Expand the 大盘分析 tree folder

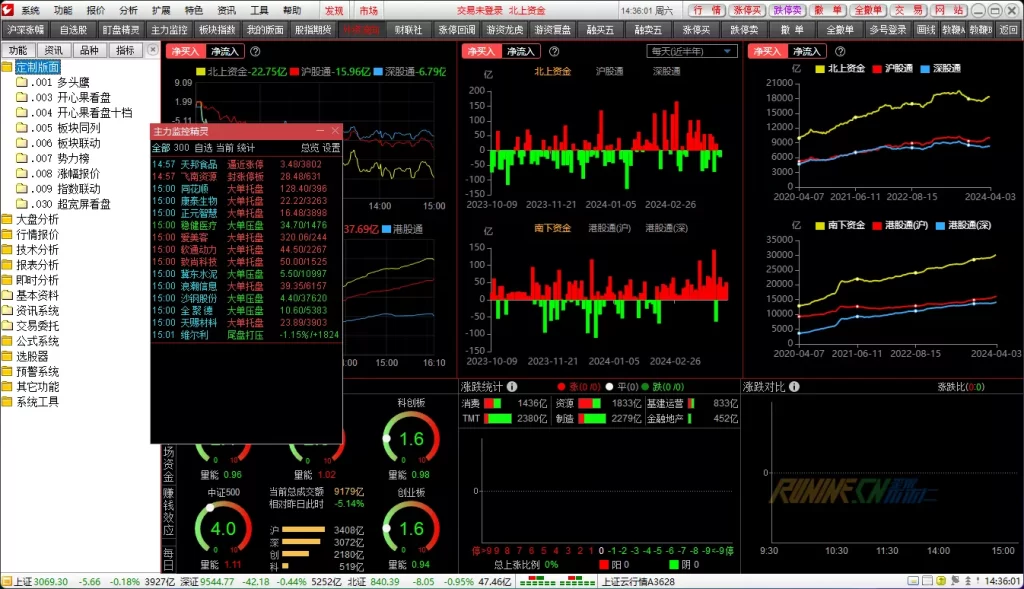click(x=37, y=219)
